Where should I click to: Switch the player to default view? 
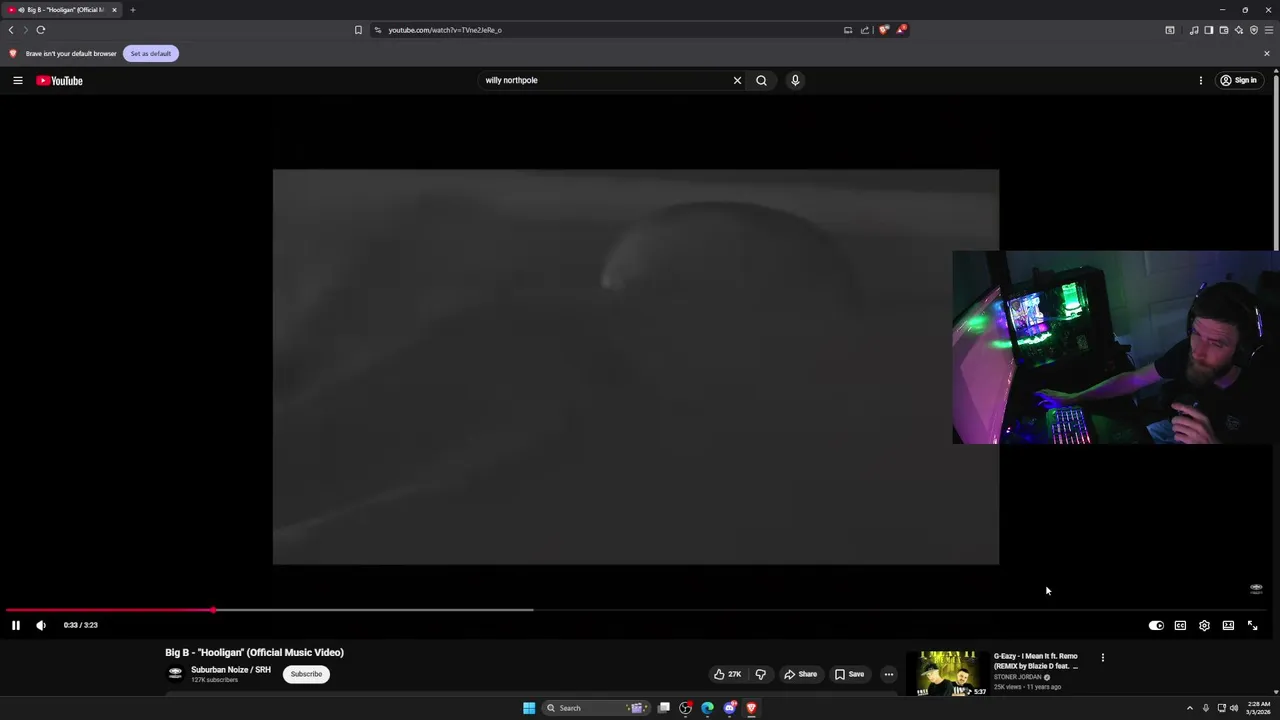(x=1228, y=625)
